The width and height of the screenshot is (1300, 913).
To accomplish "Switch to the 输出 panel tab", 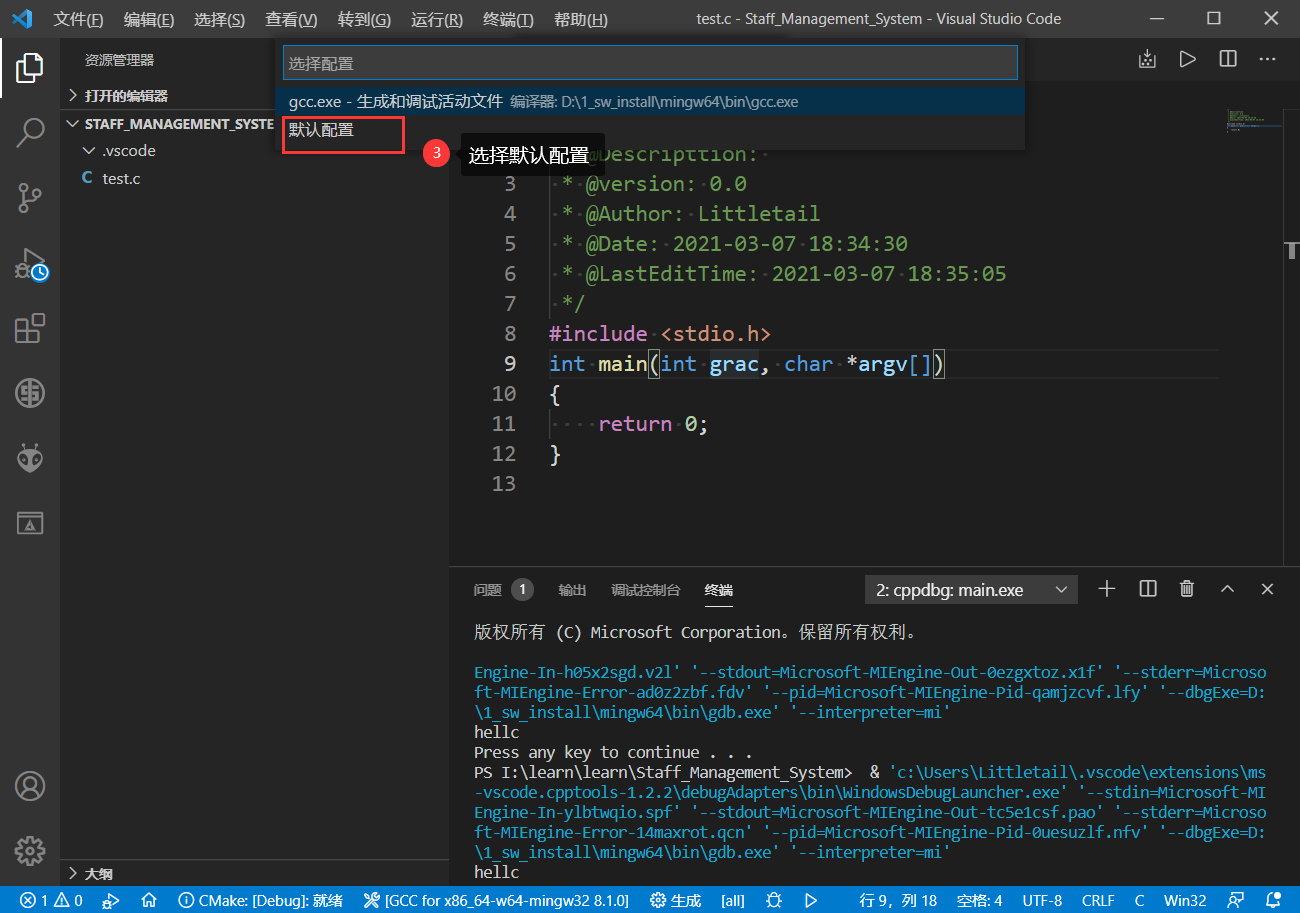I will 572,590.
